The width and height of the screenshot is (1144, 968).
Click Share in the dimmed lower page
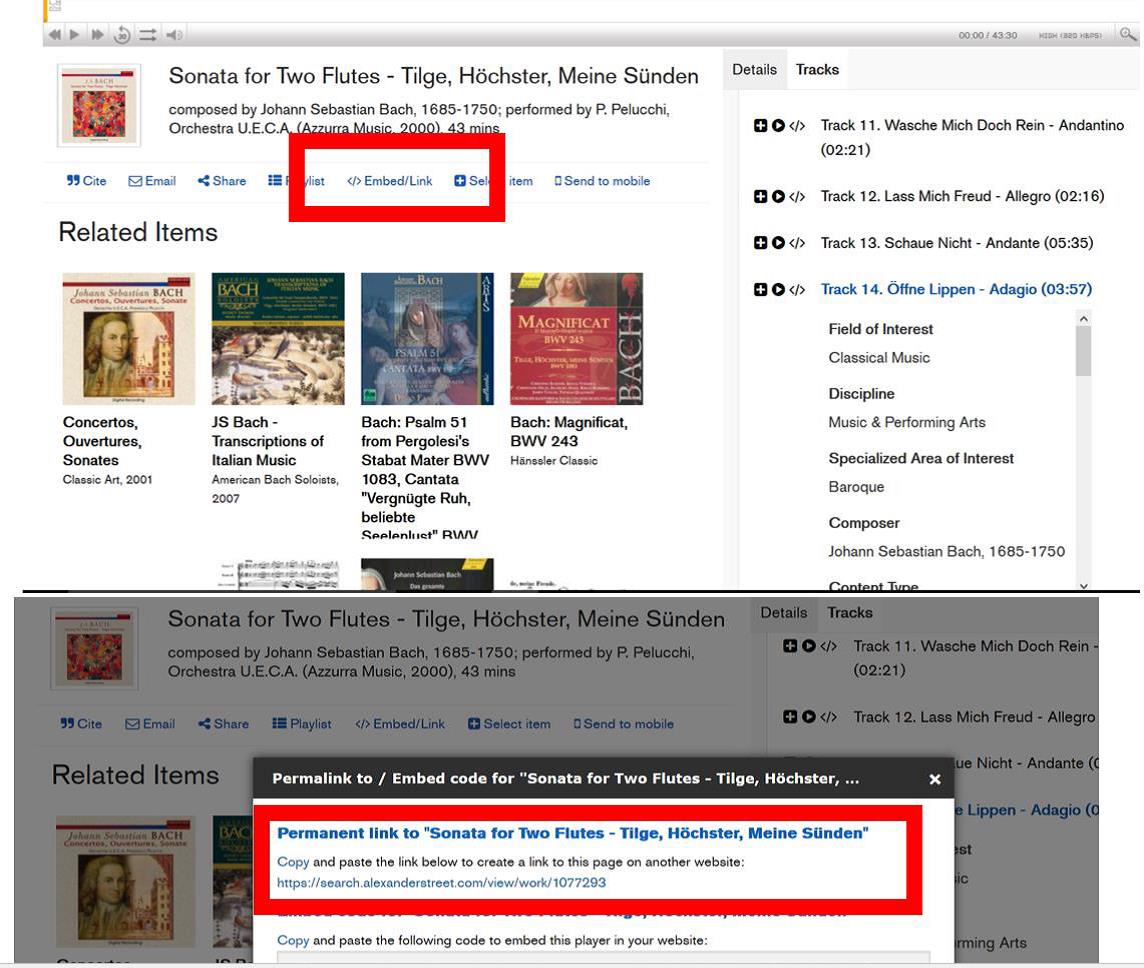click(x=223, y=724)
